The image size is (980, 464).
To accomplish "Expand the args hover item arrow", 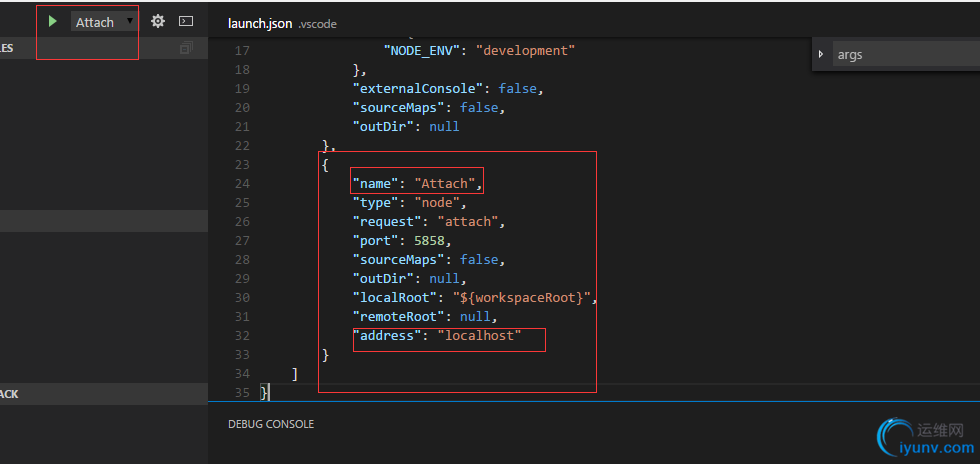I will pos(821,54).
